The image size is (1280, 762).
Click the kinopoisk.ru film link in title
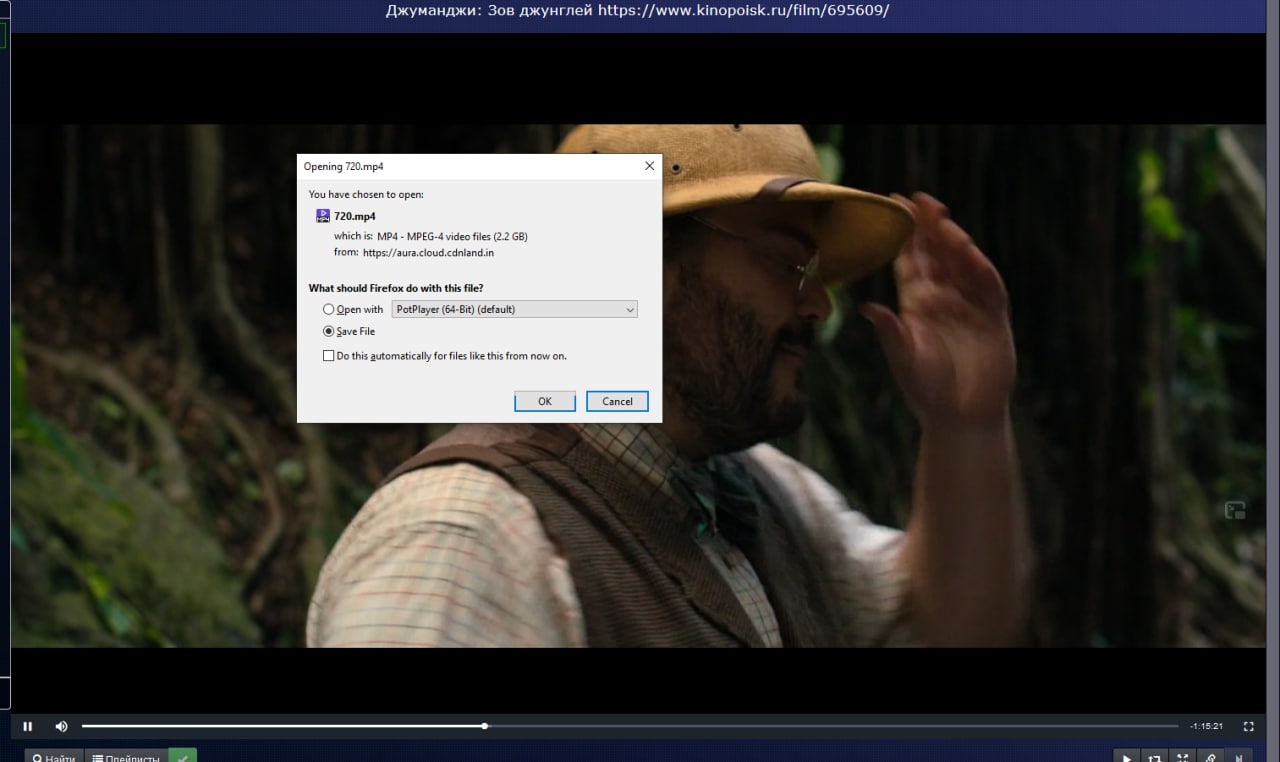(x=743, y=11)
